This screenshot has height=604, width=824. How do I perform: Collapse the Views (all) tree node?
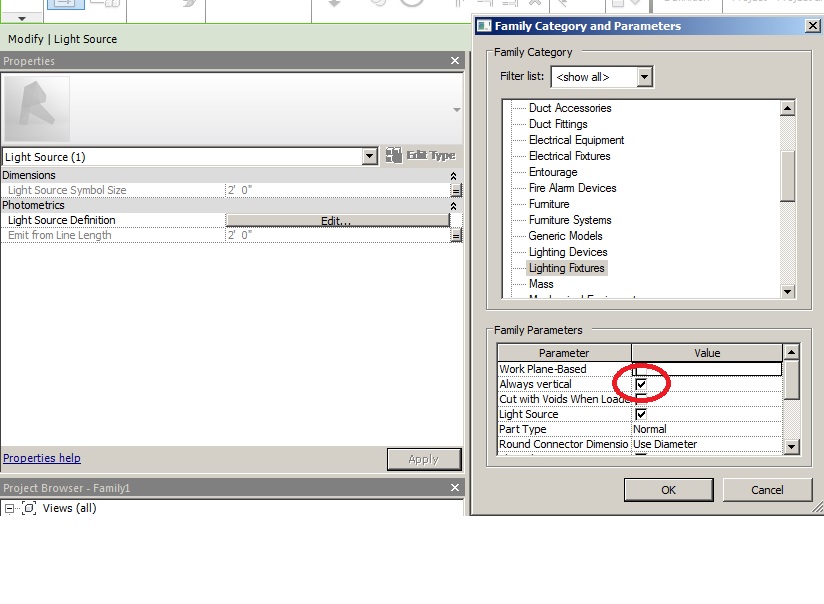[x=9, y=508]
